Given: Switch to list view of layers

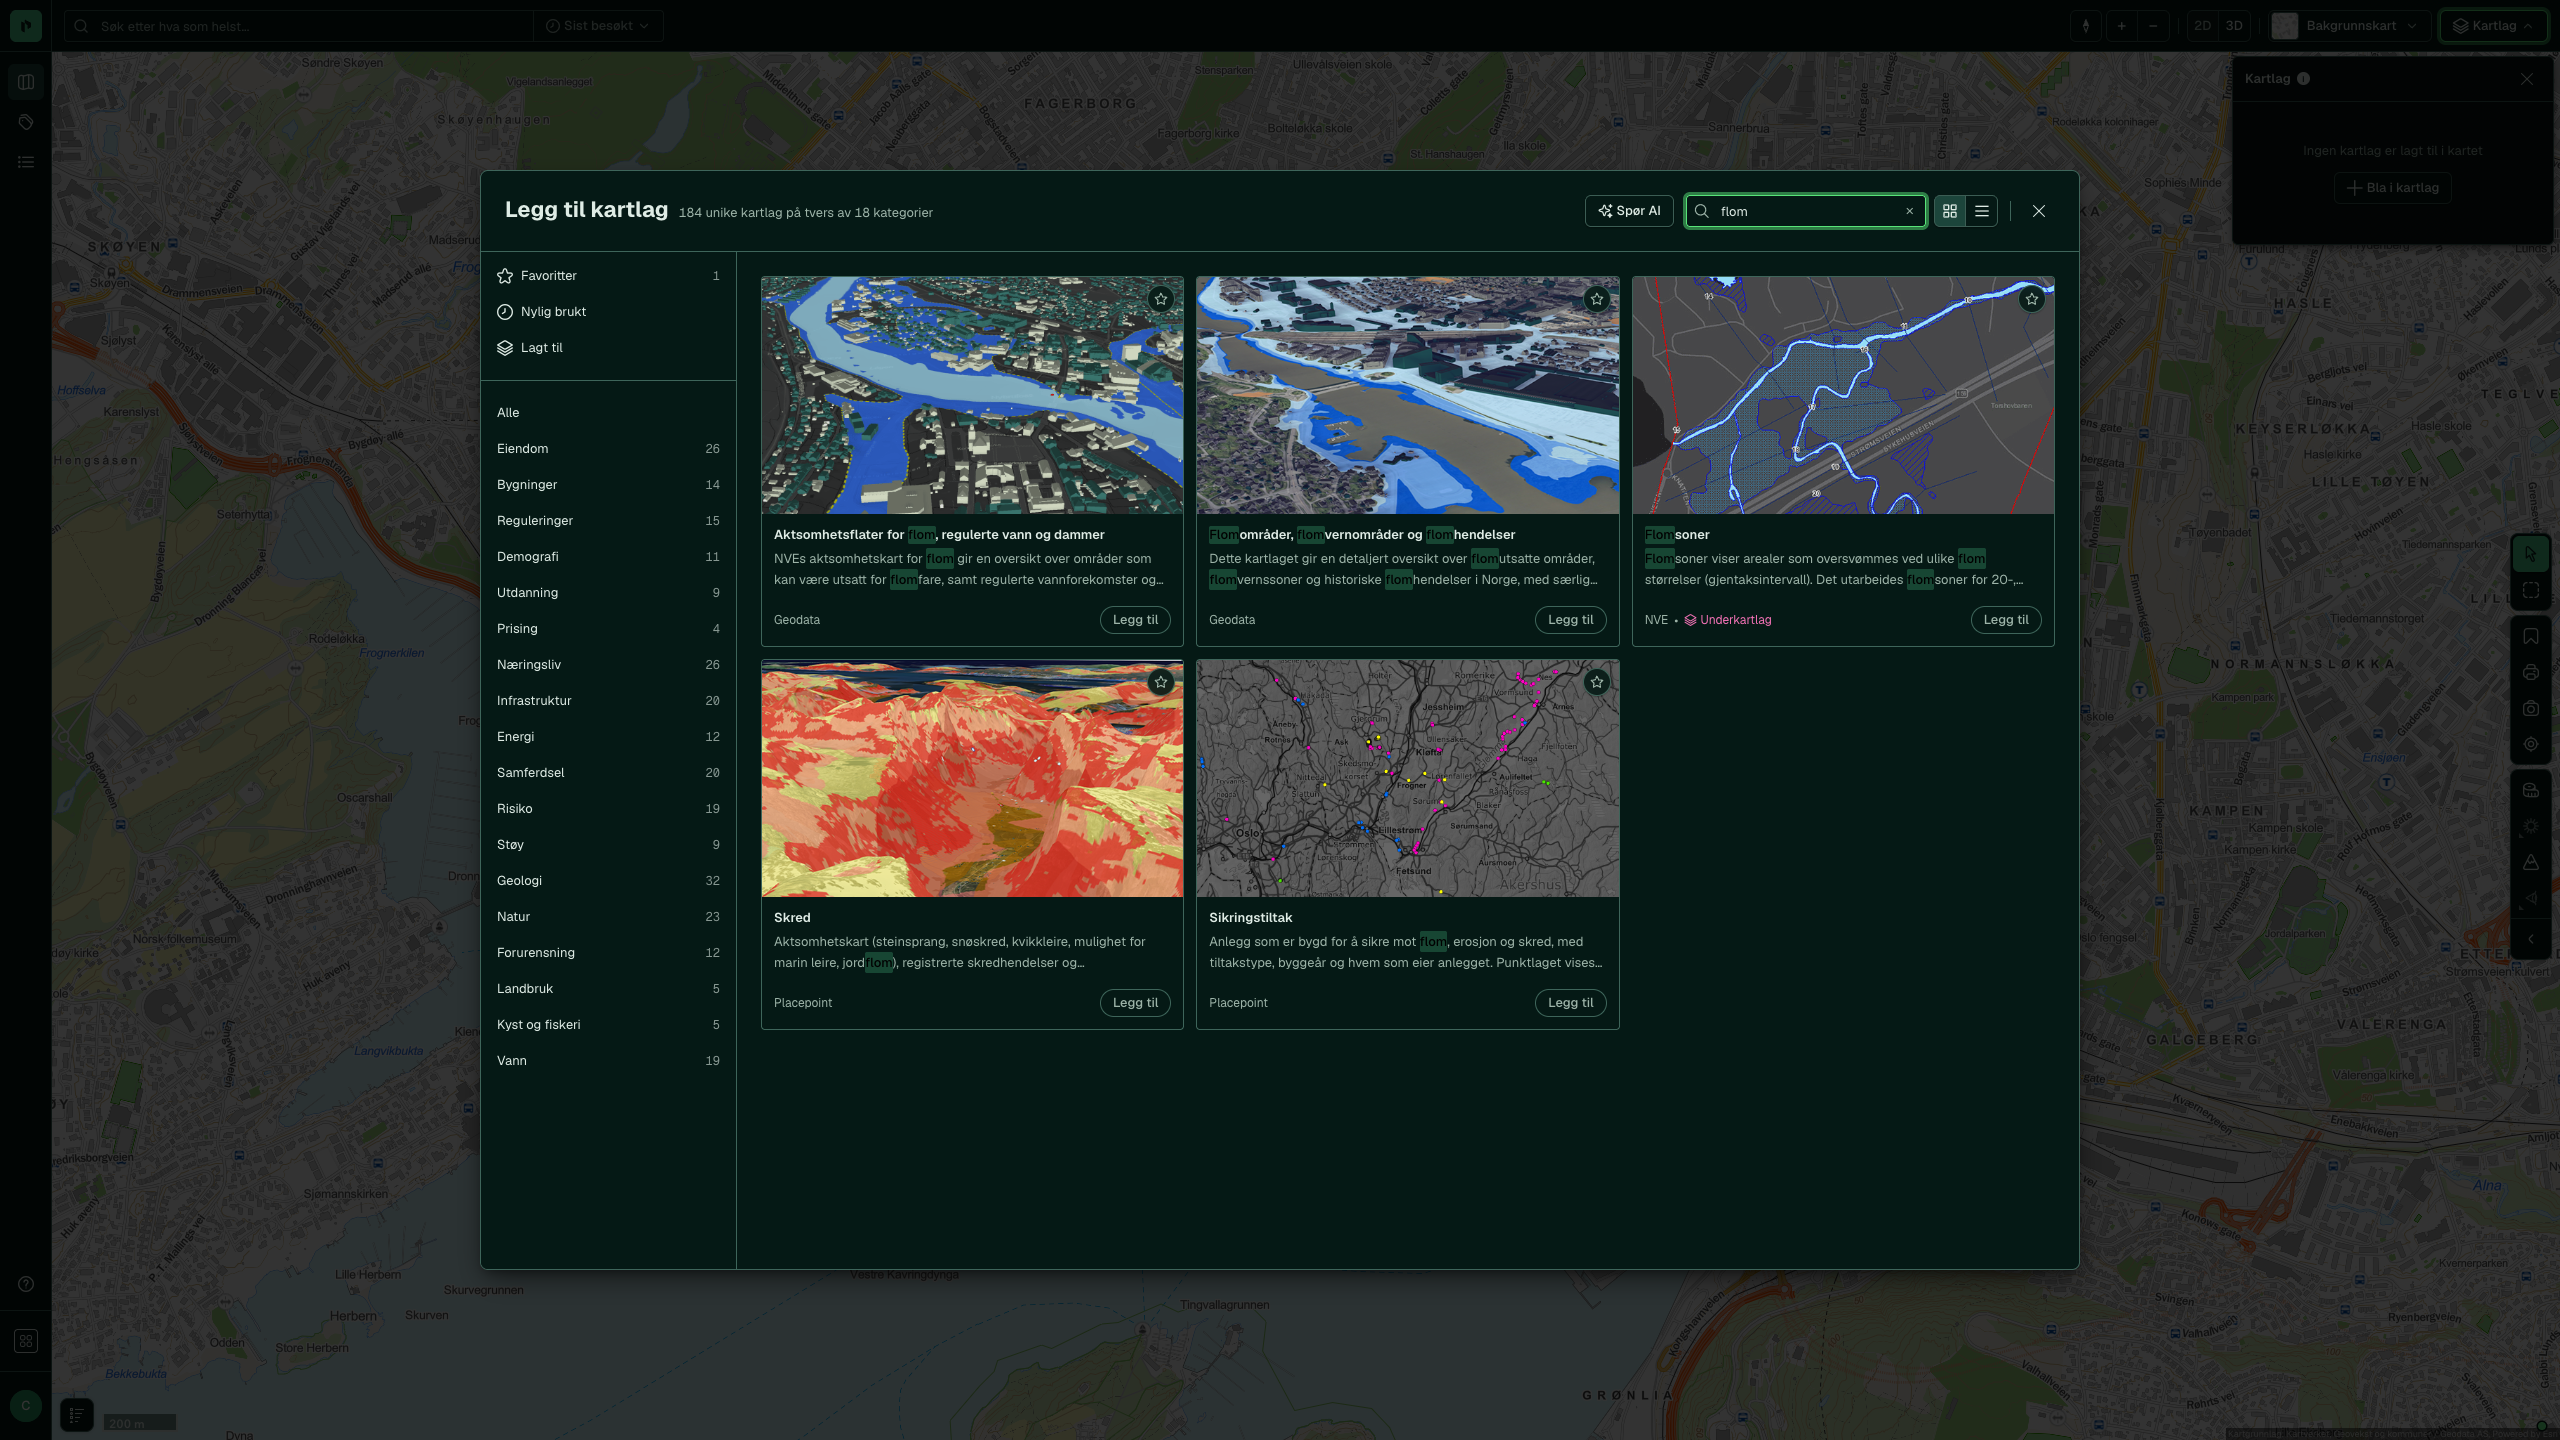Looking at the screenshot, I should point(1981,211).
